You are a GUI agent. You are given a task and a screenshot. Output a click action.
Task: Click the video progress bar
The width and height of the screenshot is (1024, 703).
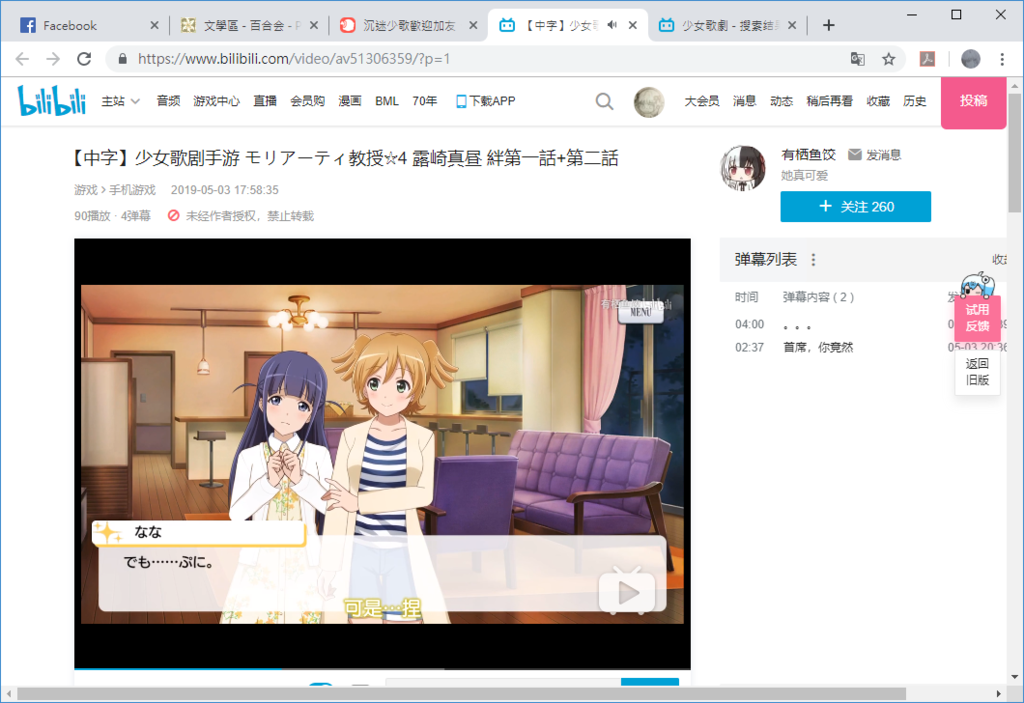coord(382,668)
